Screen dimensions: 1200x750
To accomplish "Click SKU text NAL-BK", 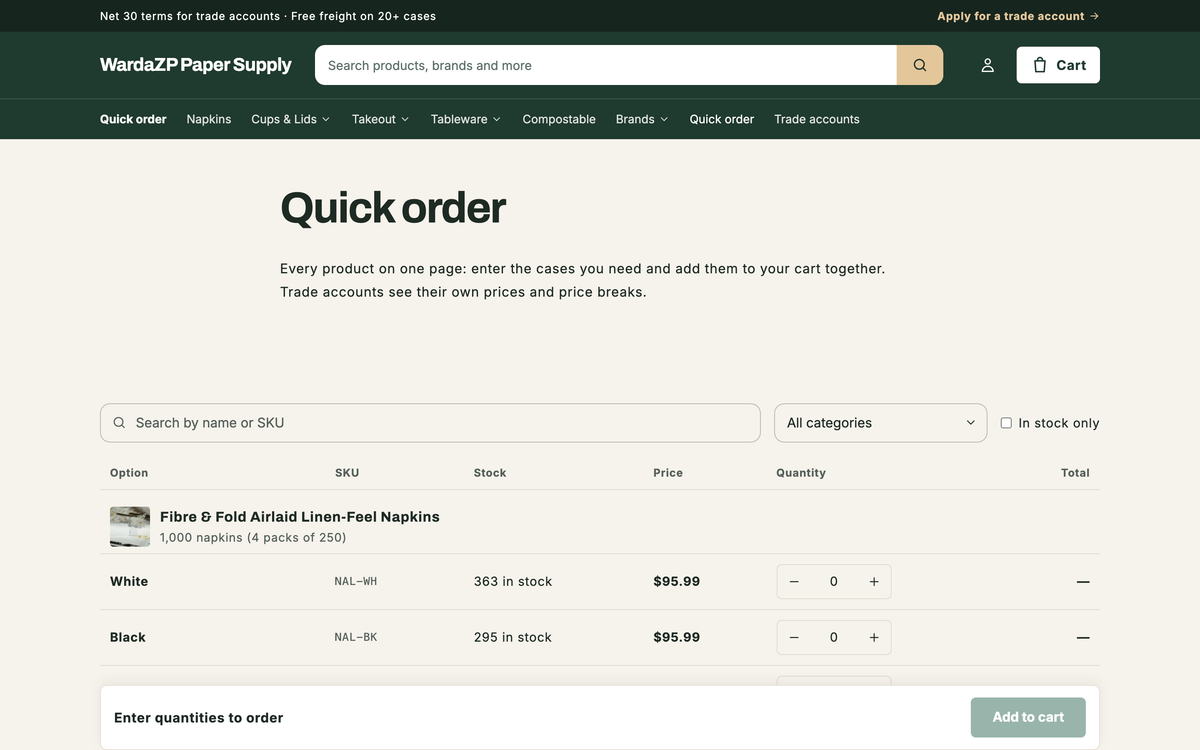I will pyautogui.click(x=356, y=637).
